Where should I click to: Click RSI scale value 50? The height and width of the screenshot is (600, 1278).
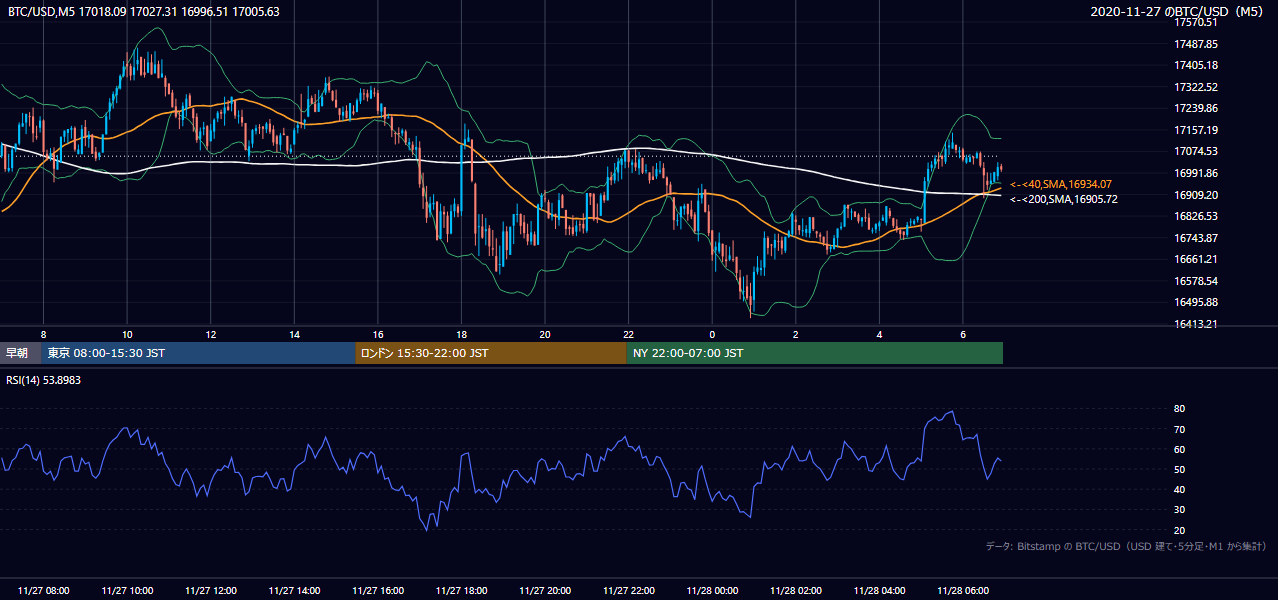(1180, 469)
